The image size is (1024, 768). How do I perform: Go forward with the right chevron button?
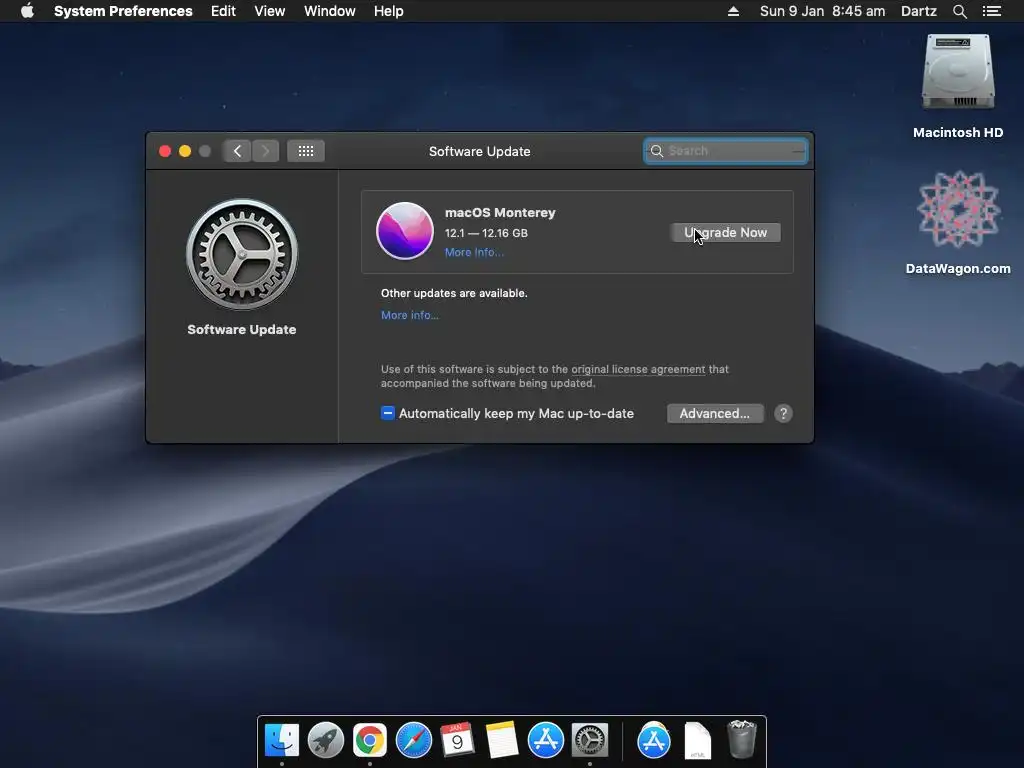pyautogui.click(x=265, y=152)
